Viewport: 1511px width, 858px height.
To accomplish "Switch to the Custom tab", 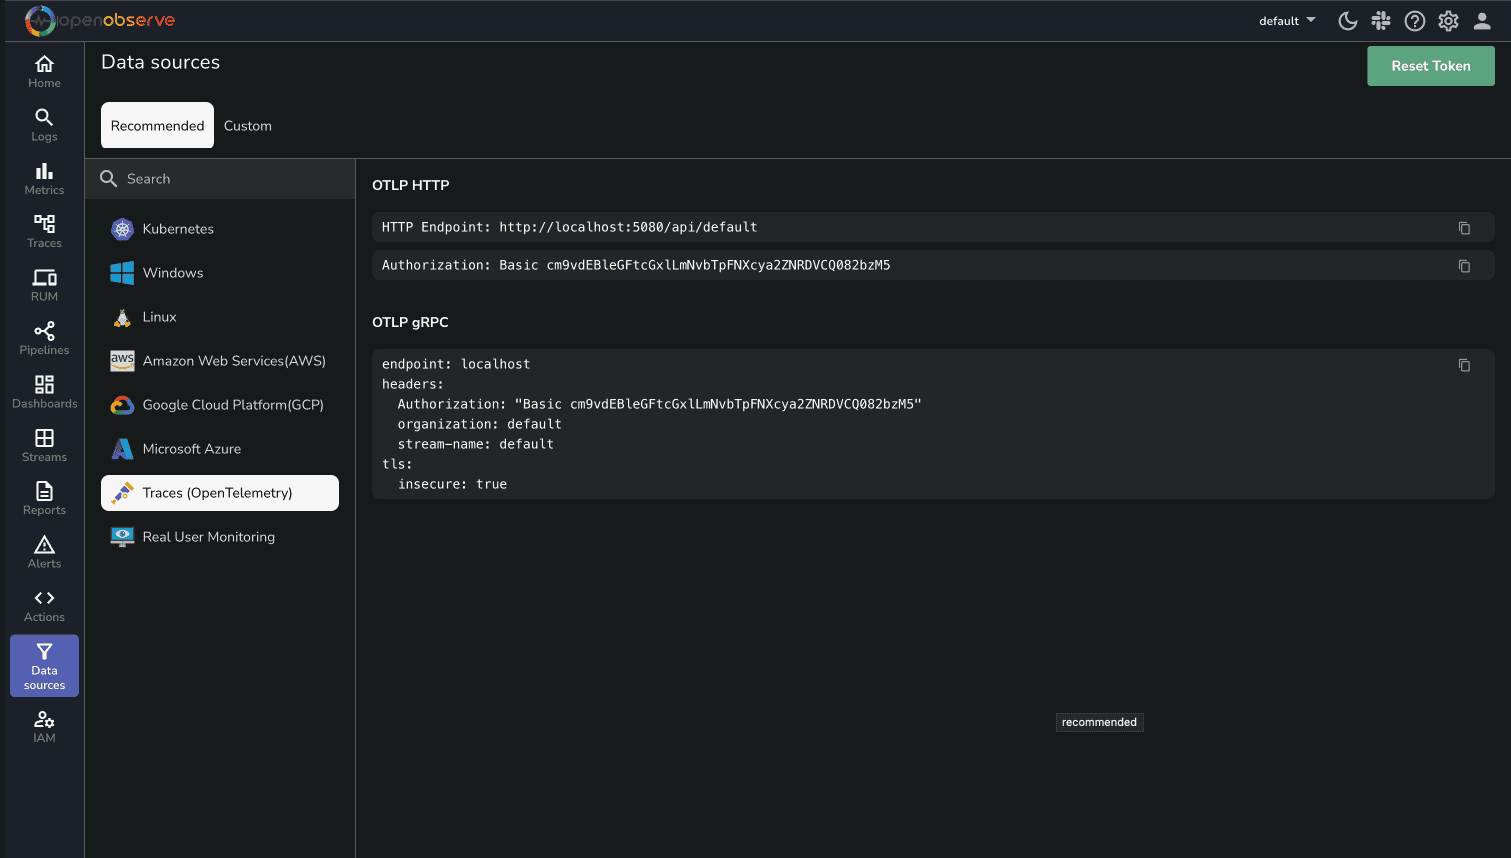I will click(248, 126).
